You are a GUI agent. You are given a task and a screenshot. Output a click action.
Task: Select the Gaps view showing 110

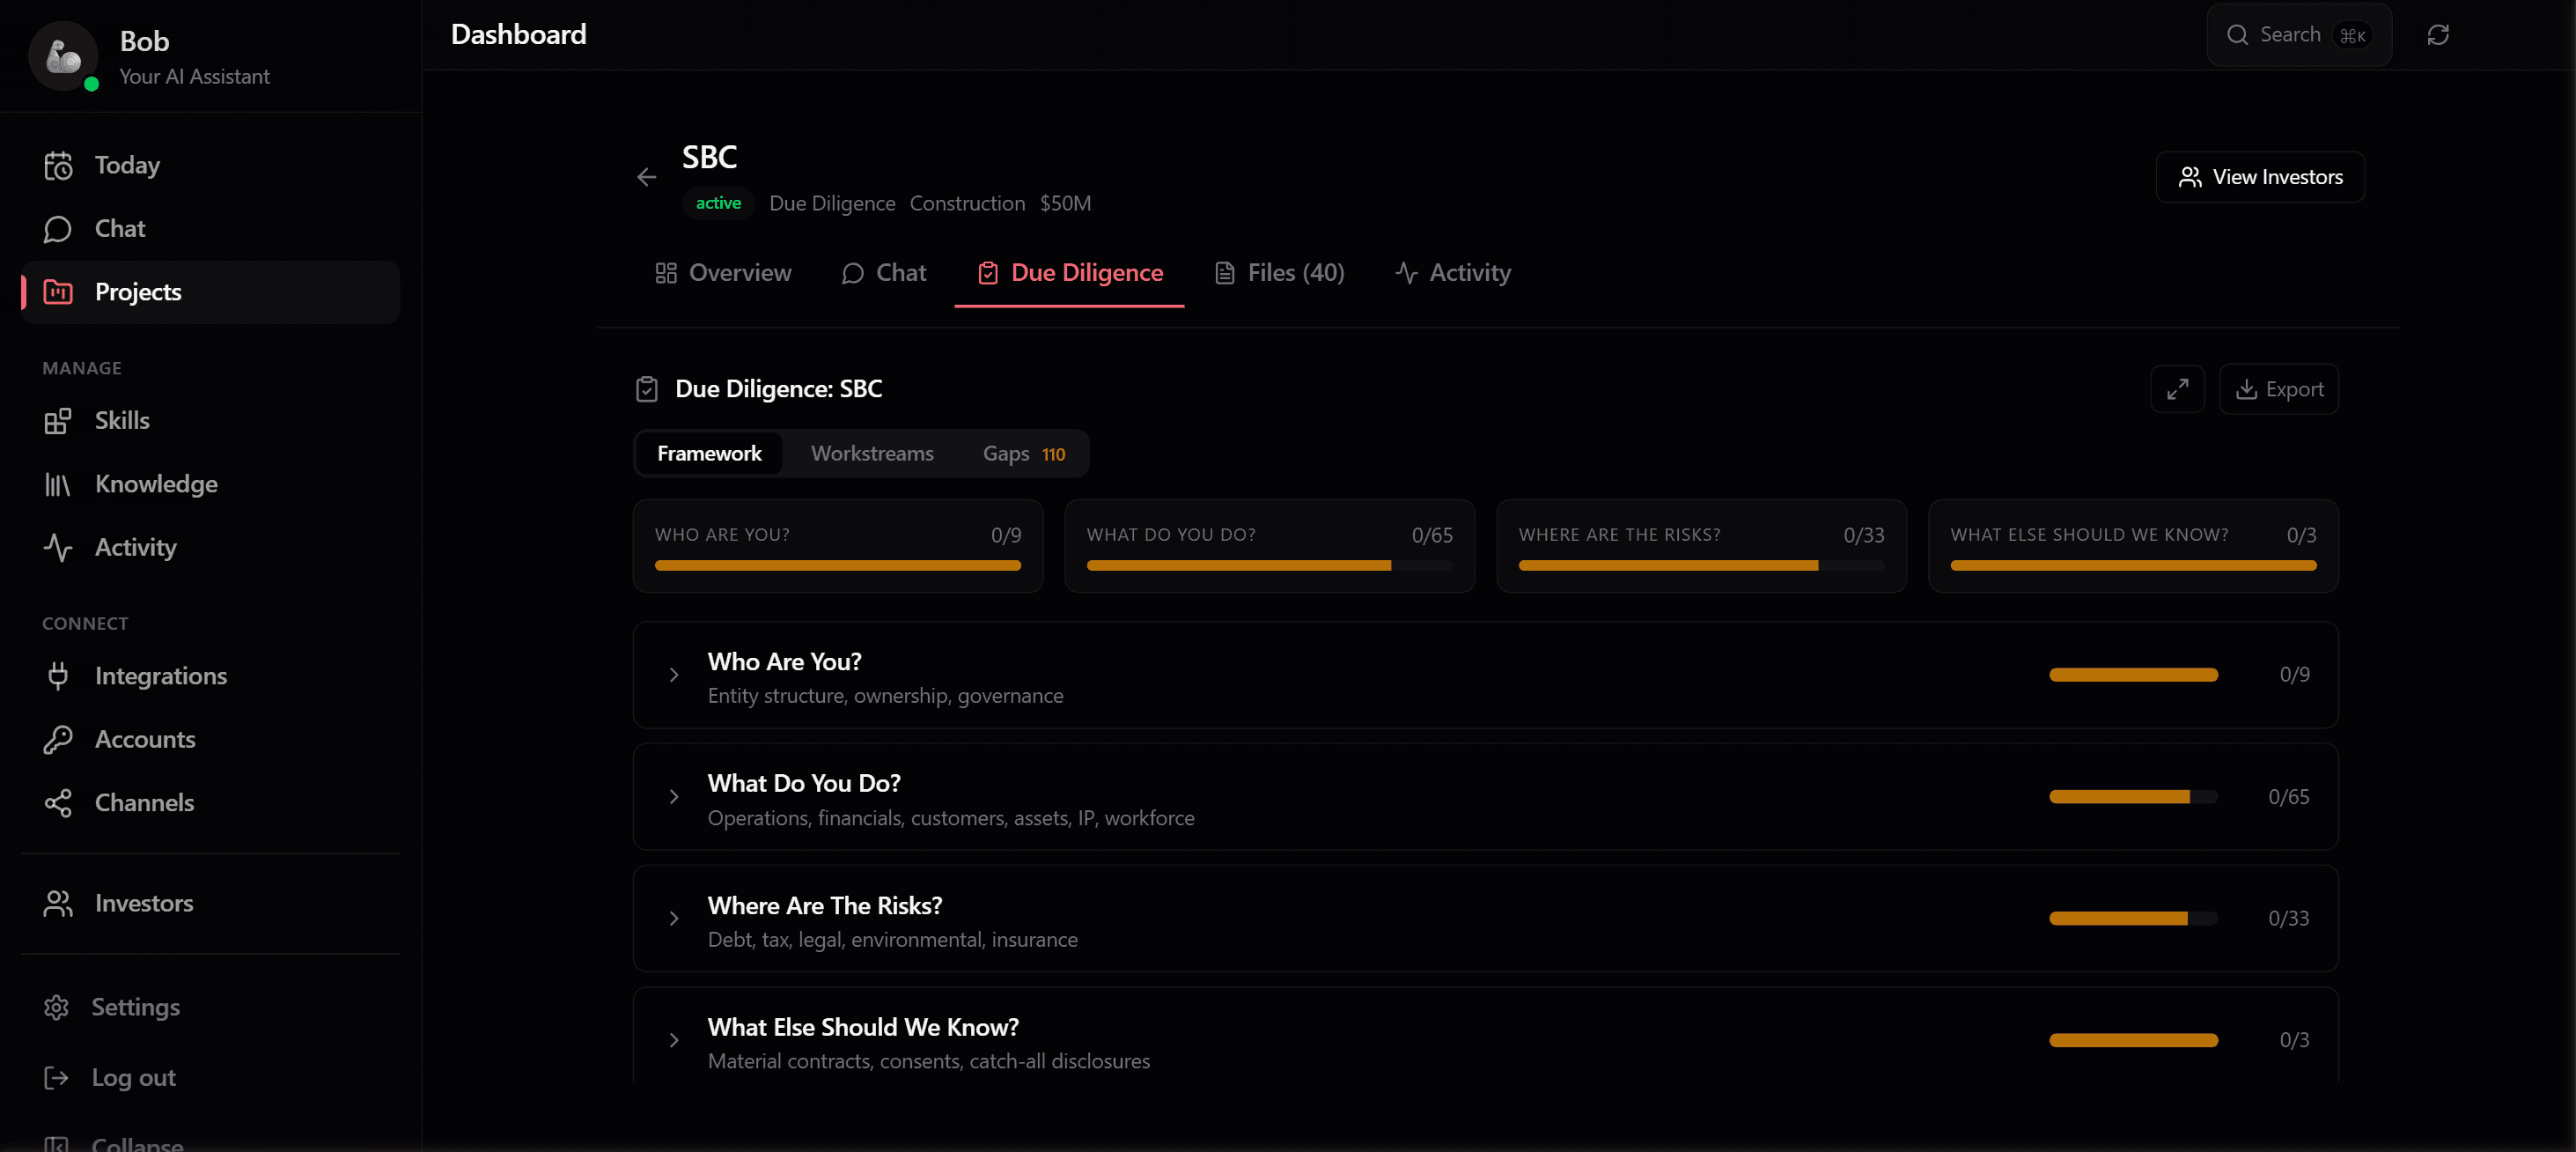point(1021,453)
